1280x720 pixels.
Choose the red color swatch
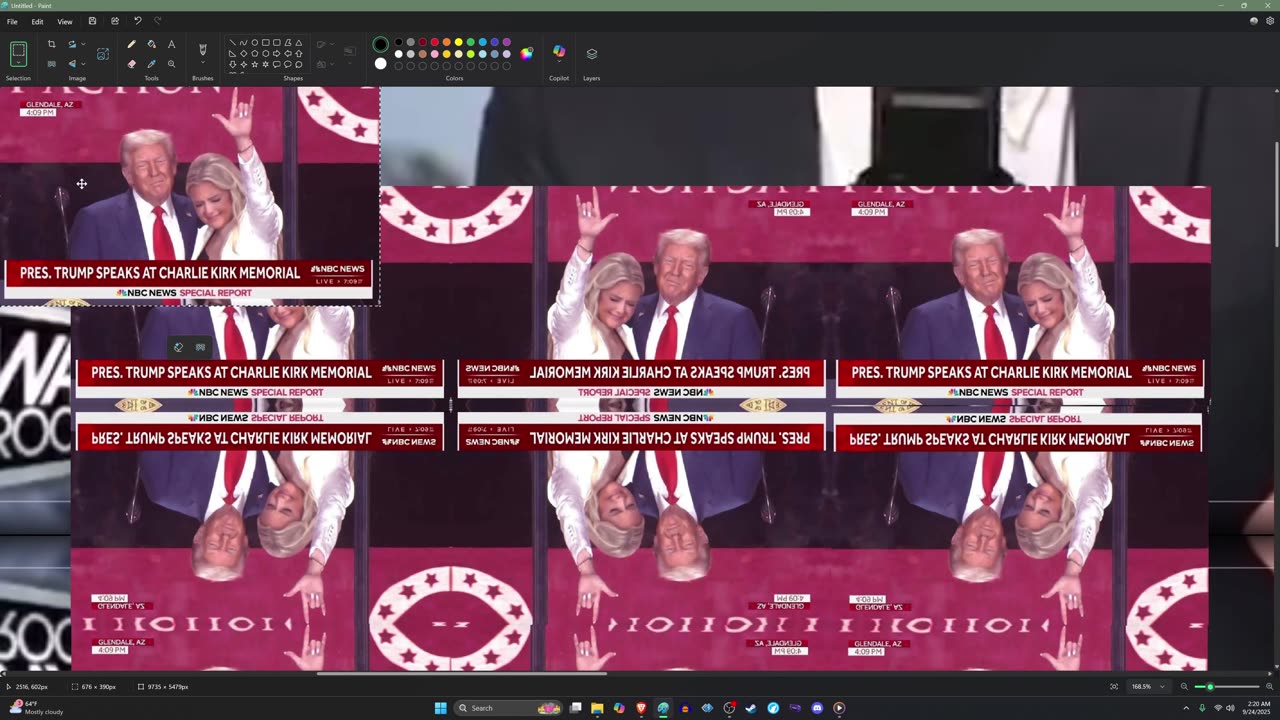coord(434,42)
